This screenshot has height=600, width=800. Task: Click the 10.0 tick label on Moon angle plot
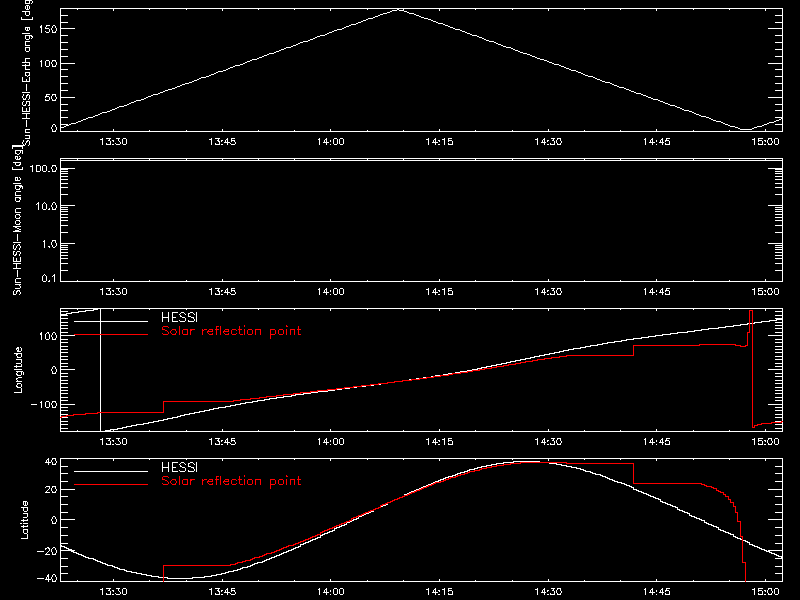(x=46, y=206)
